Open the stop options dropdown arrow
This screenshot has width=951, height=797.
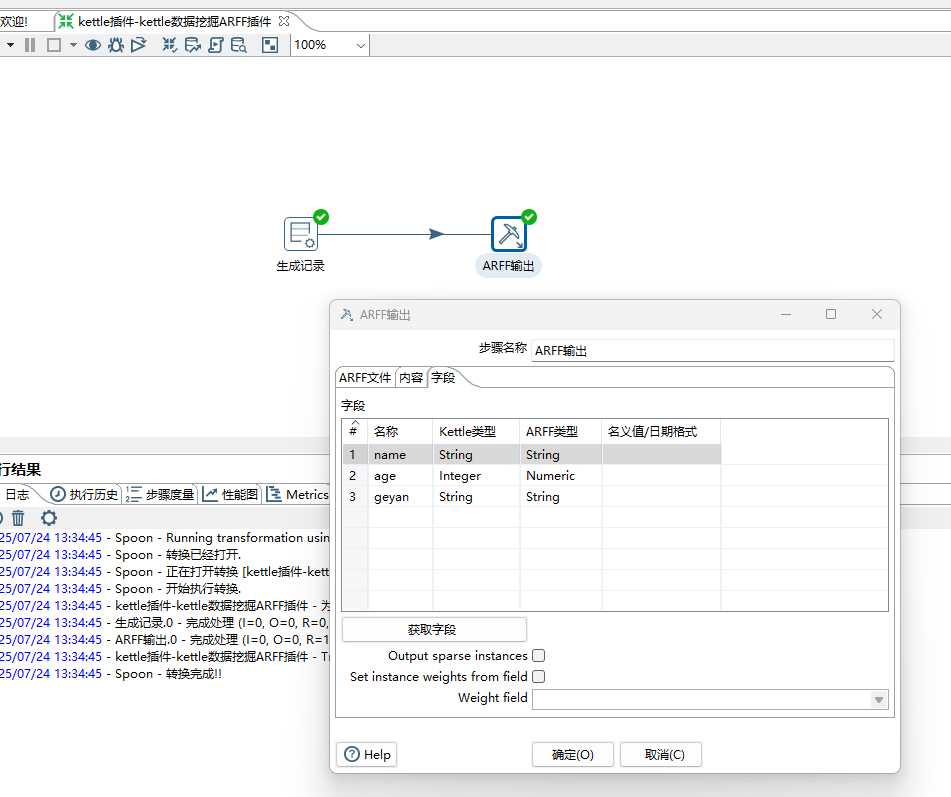tap(73, 45)
